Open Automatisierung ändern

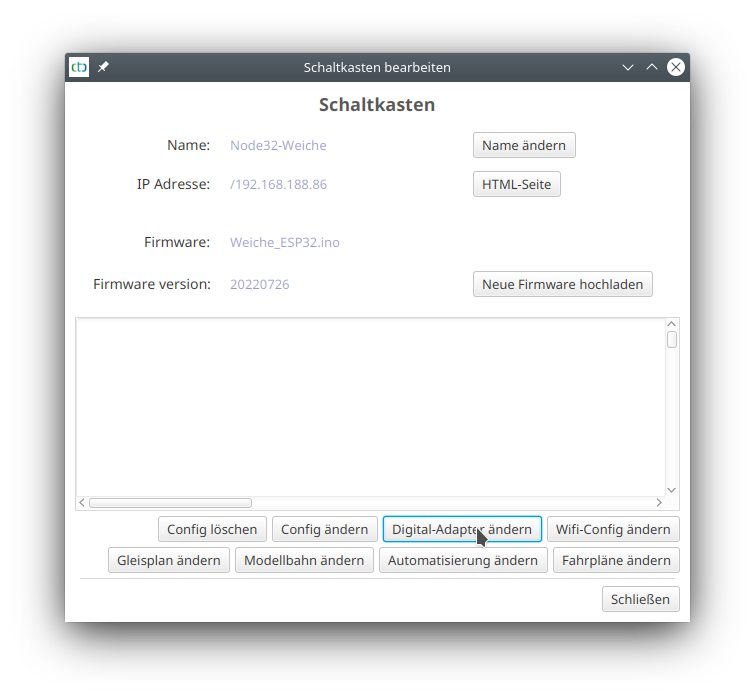462,560
